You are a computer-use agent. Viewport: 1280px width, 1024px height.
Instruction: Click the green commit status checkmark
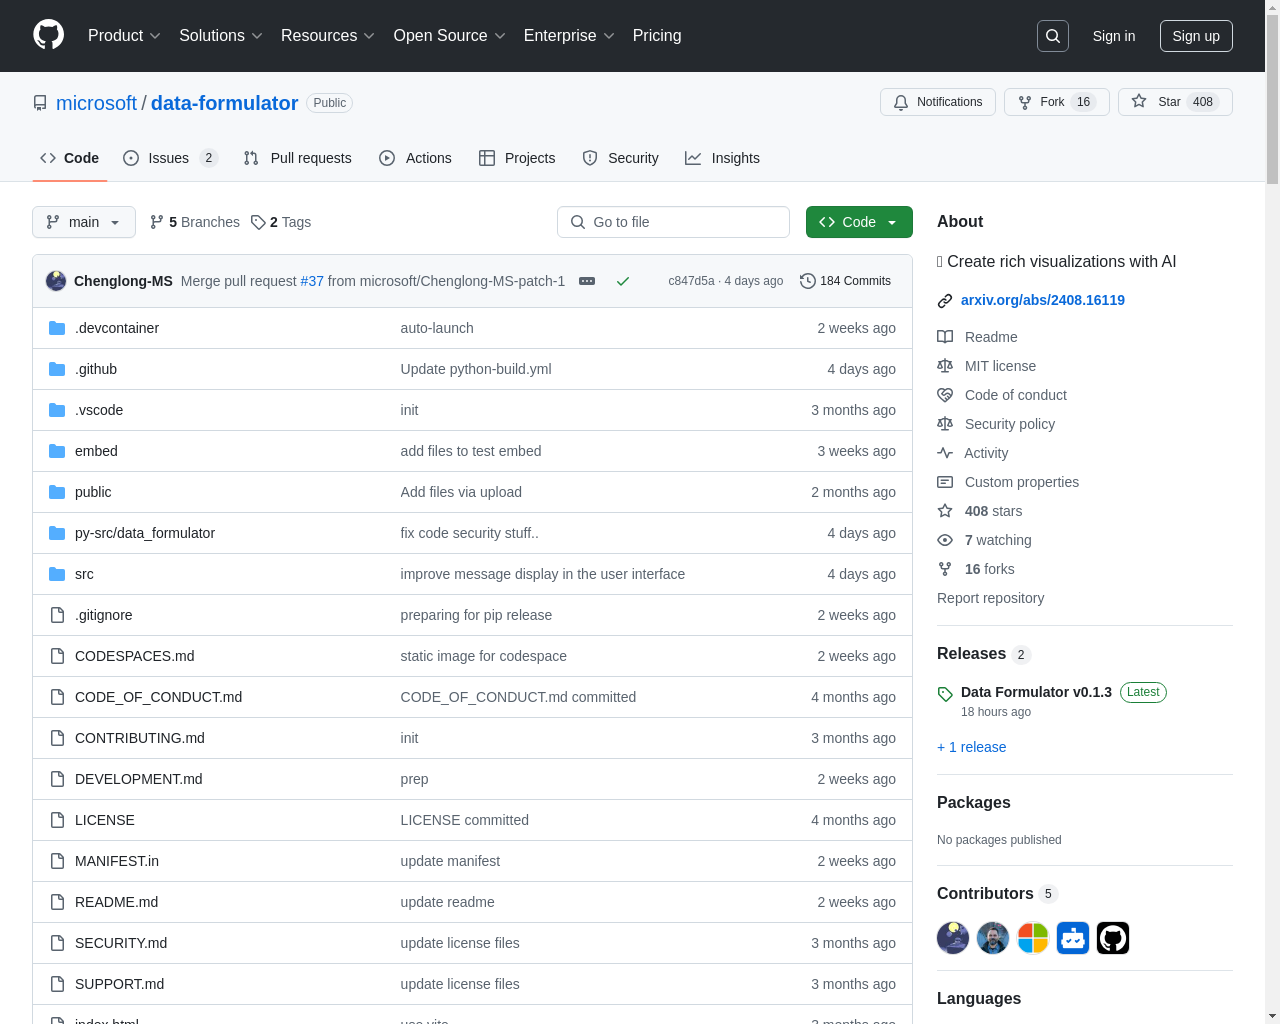[x=623, y=281]
